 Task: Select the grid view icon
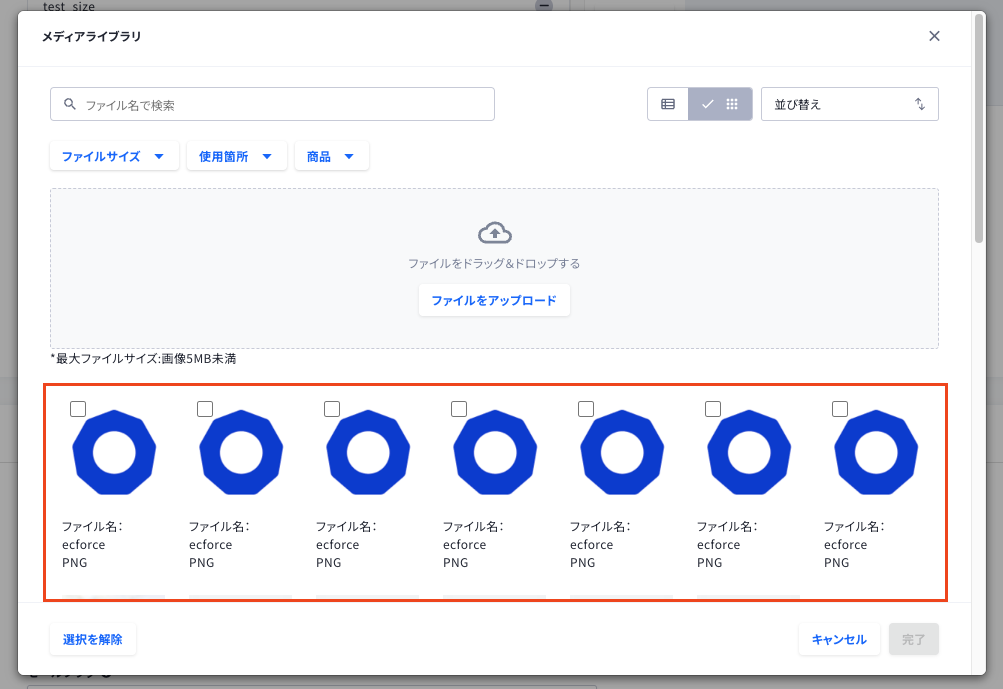pos(732,104)
